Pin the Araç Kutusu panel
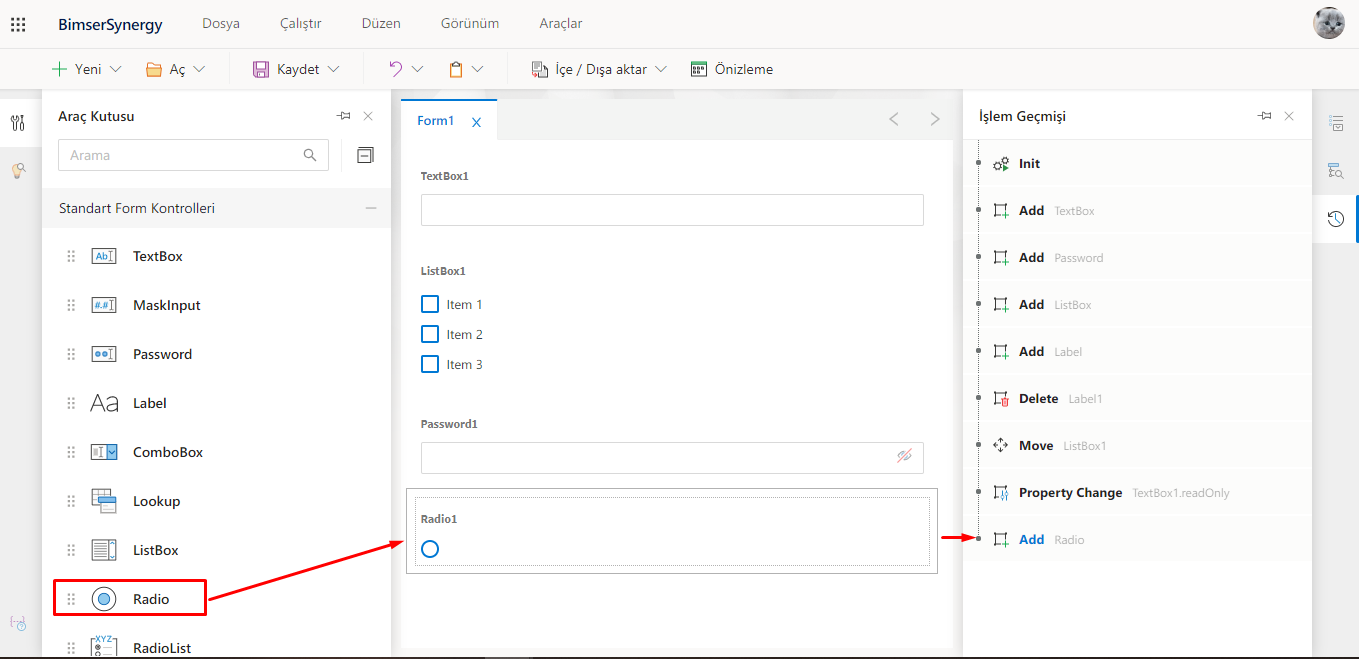Image resolution: width=1359 pixels, height=659 pixels. (343, 116)
